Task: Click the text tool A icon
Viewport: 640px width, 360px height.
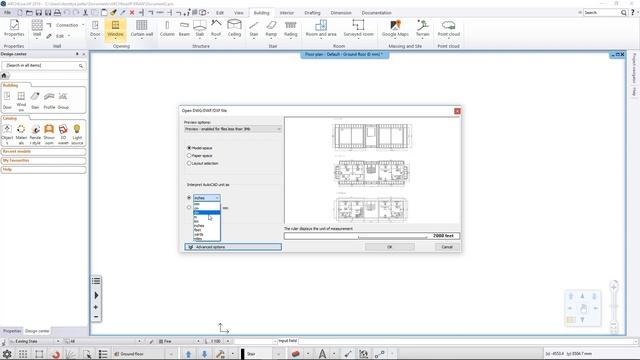Action: point(322,354)
